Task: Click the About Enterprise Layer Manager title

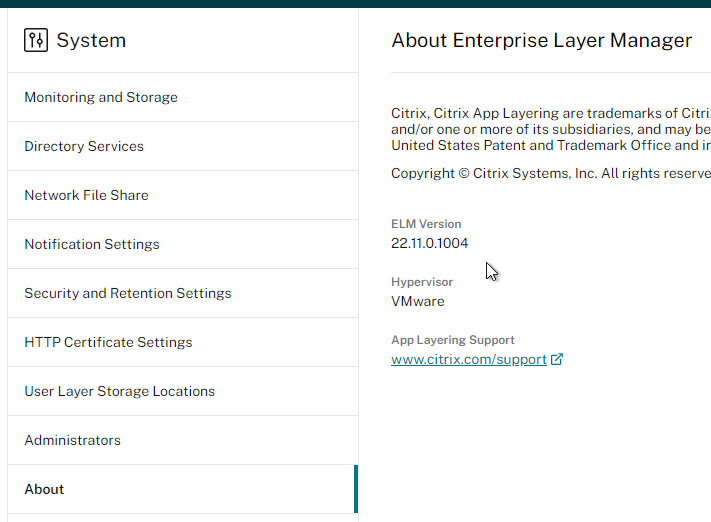Action: (x=542, y=40)
